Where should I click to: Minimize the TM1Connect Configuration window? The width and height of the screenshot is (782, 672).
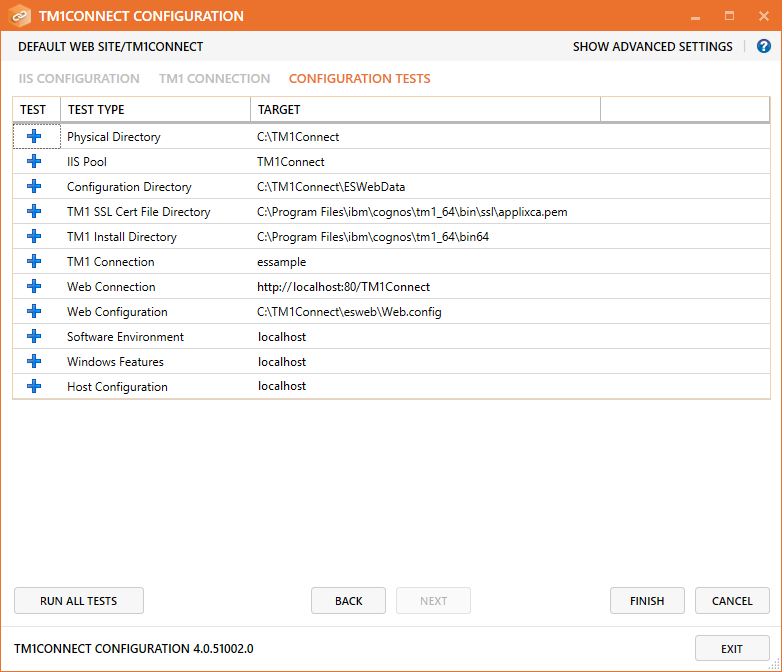tap(695, 16)
